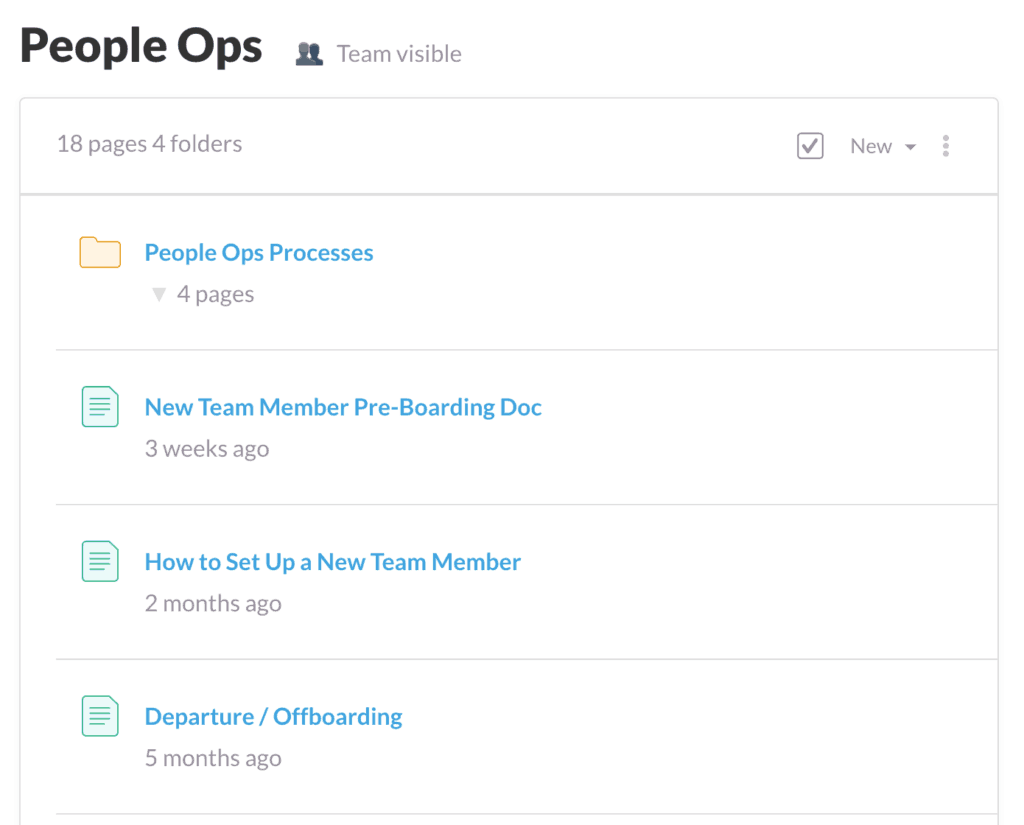Click the 2 months ago timestamp
This screenshot has height=825, width=1024.
pyautogui.click(x=213, y=604)
